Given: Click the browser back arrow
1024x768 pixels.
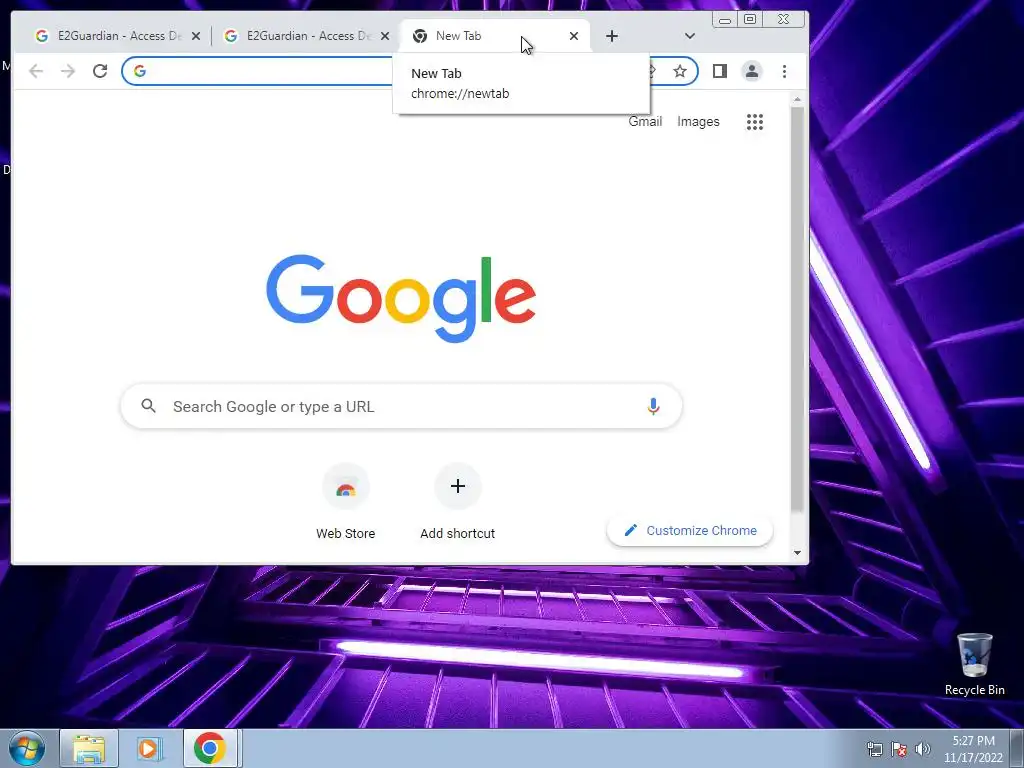Looking at the screenshot, I should coord(36,71).
